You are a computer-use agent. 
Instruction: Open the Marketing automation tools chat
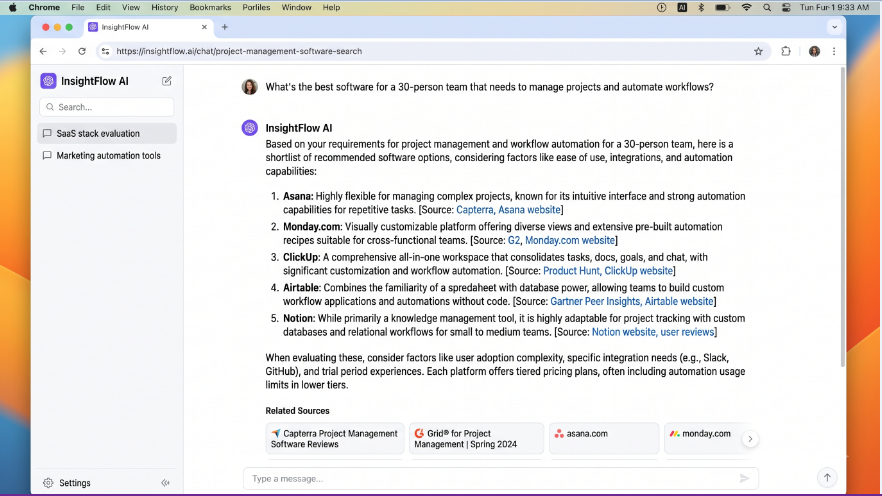click(107, 156)
